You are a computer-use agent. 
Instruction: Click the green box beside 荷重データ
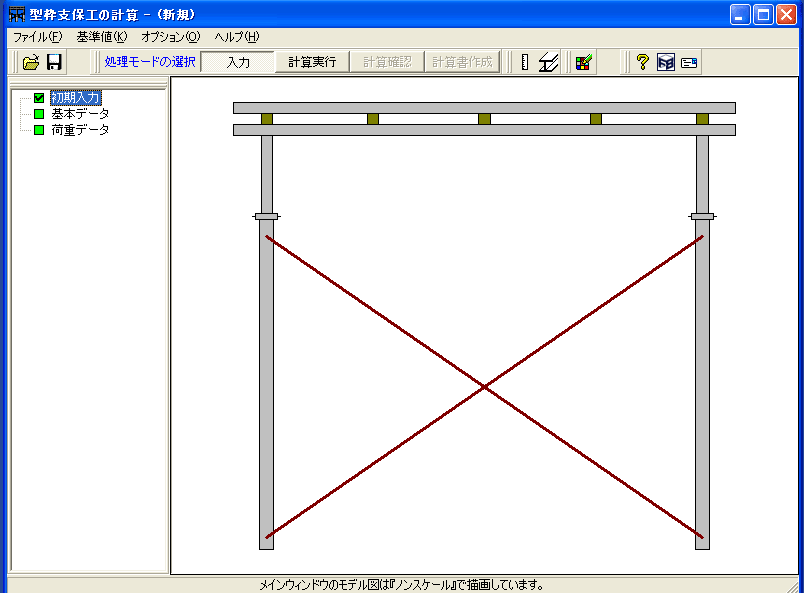(39, 130)
